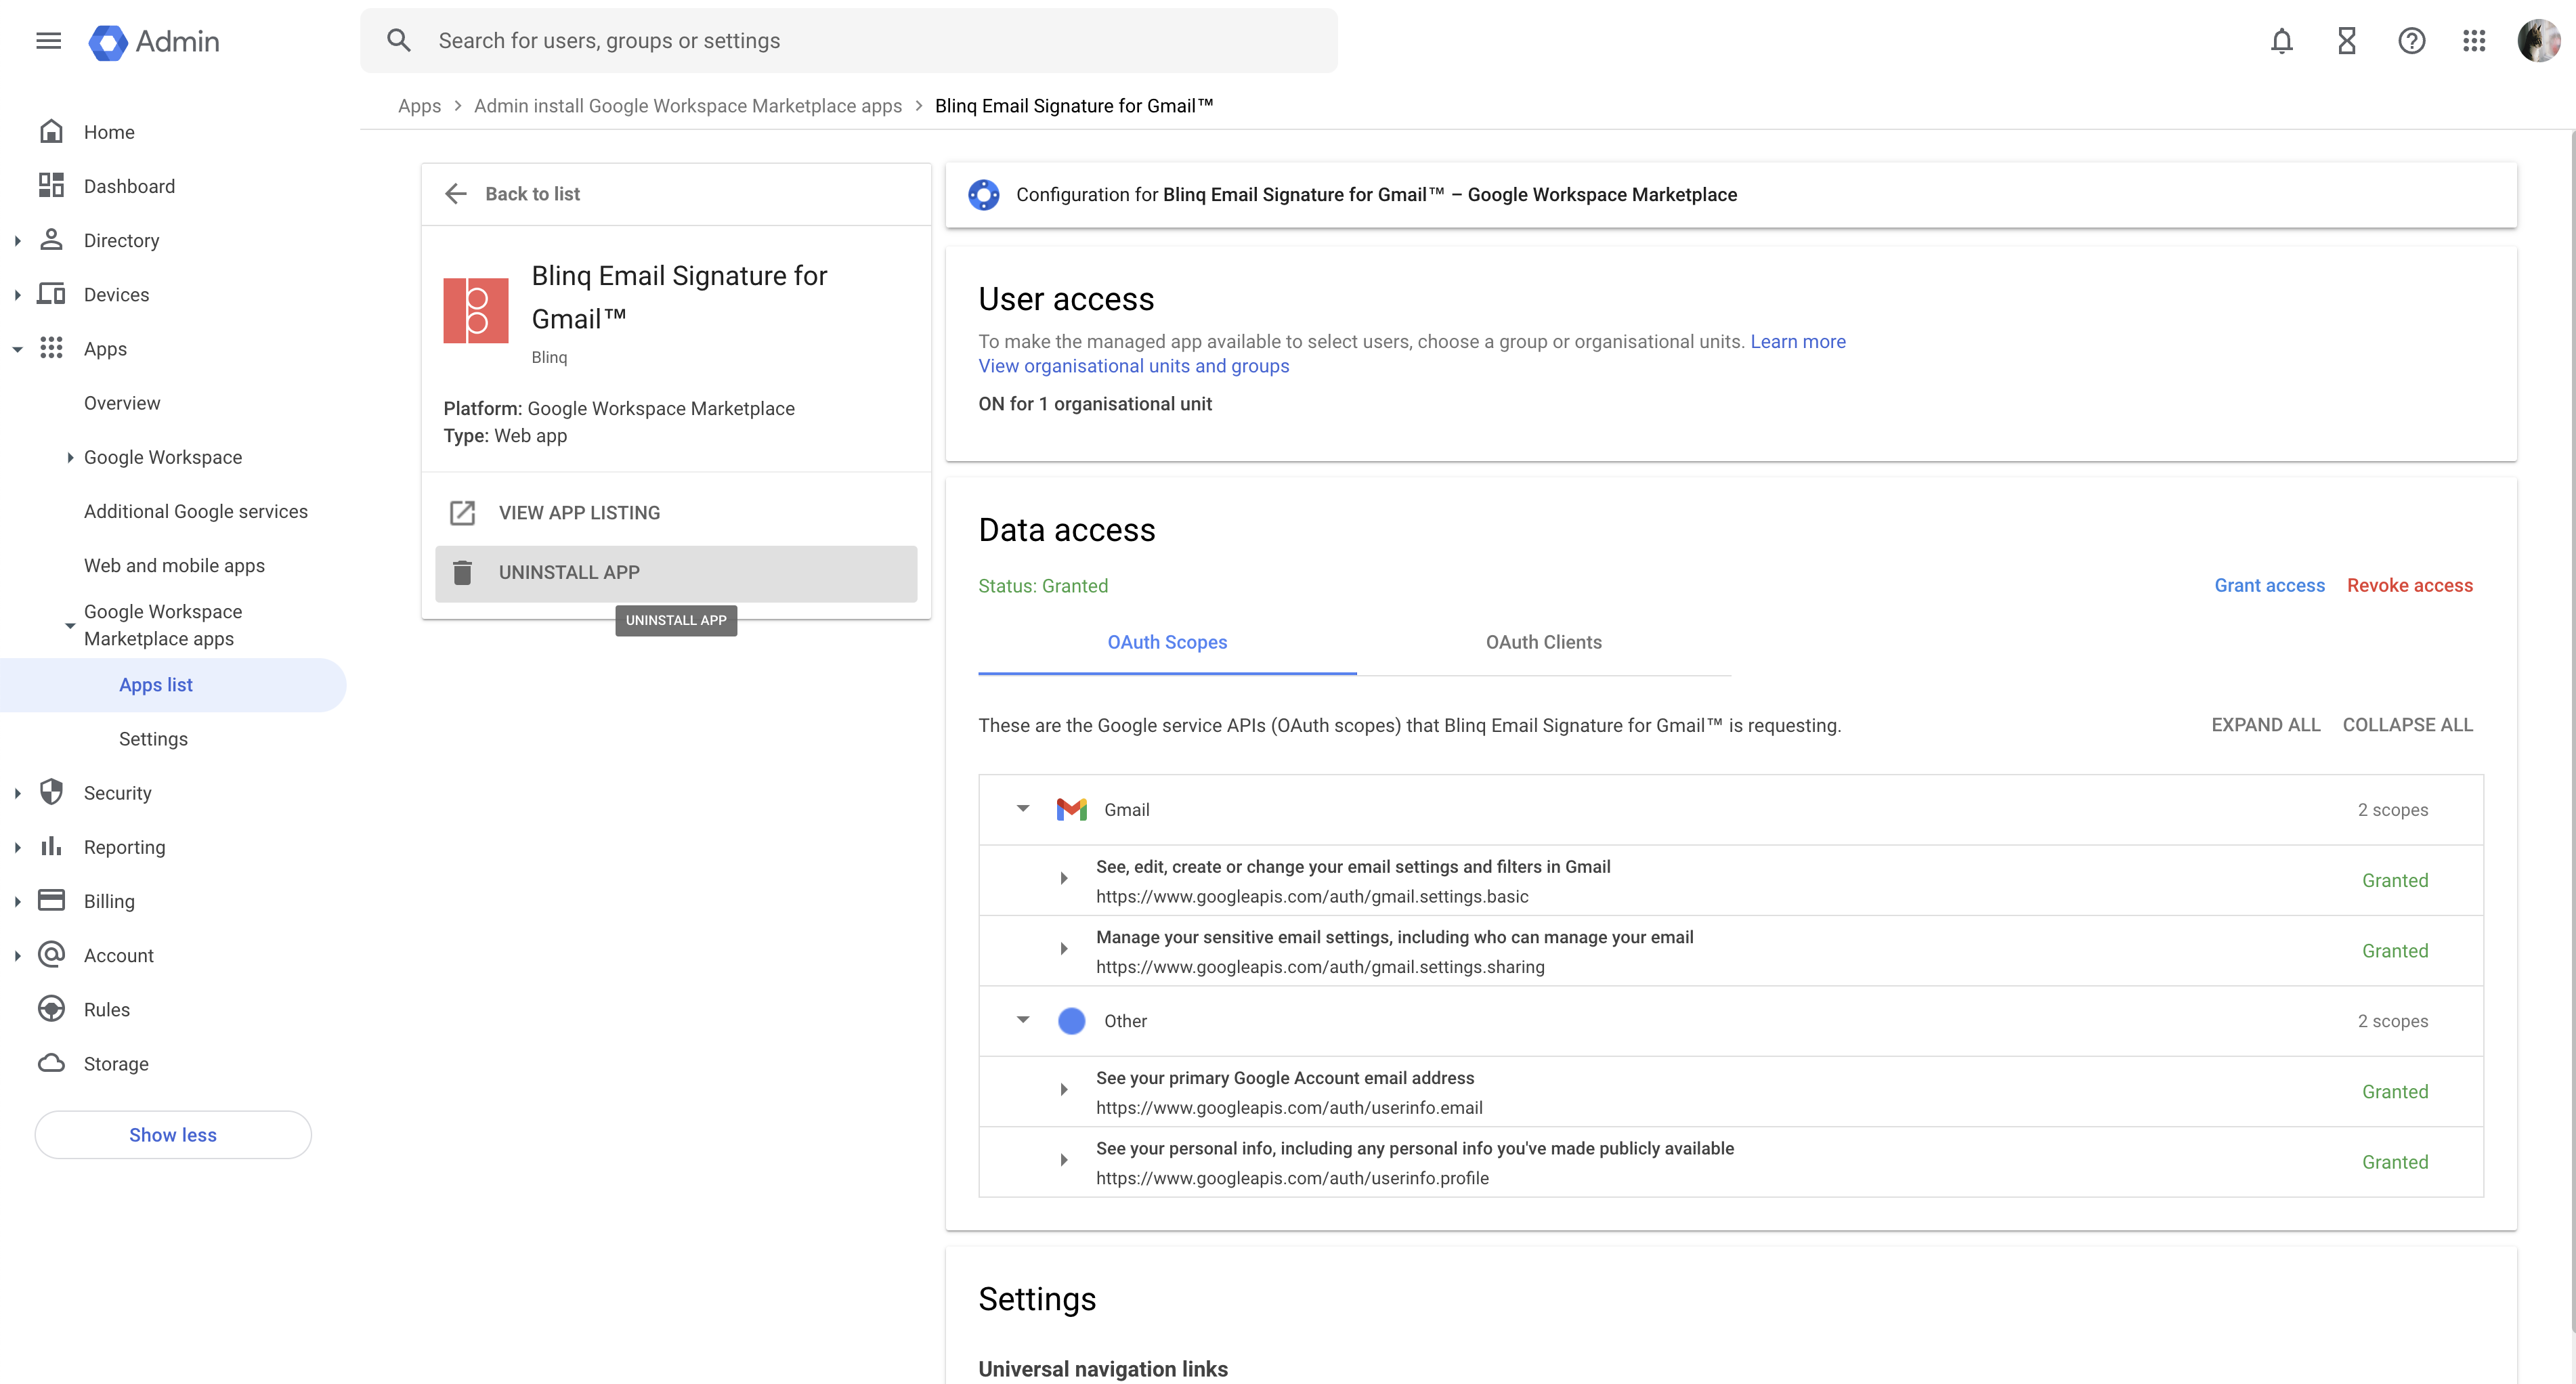
Task: Click the Revoke access link
Action: 2410,586
